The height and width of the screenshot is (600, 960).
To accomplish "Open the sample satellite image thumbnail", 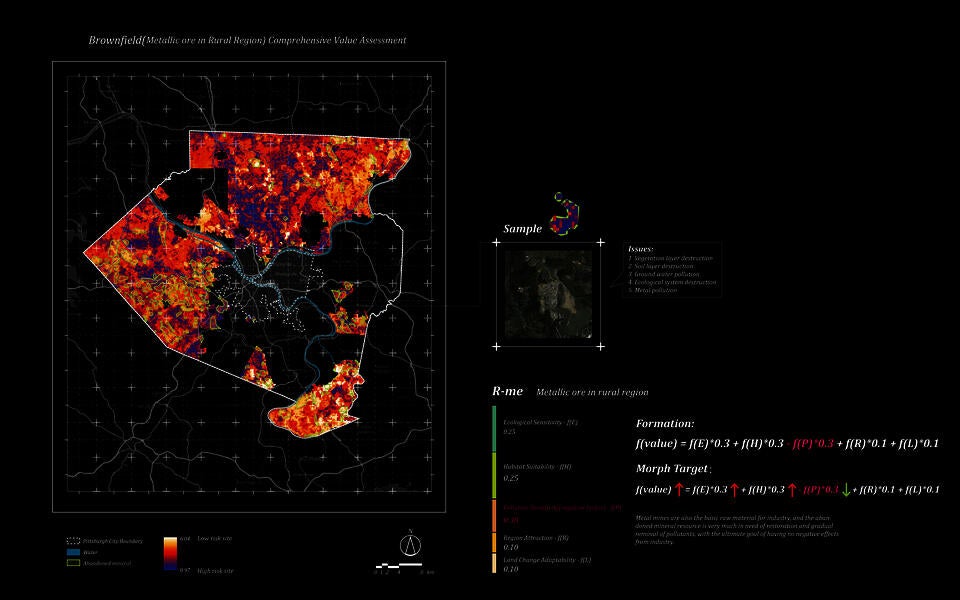I will tap(548, 294).
